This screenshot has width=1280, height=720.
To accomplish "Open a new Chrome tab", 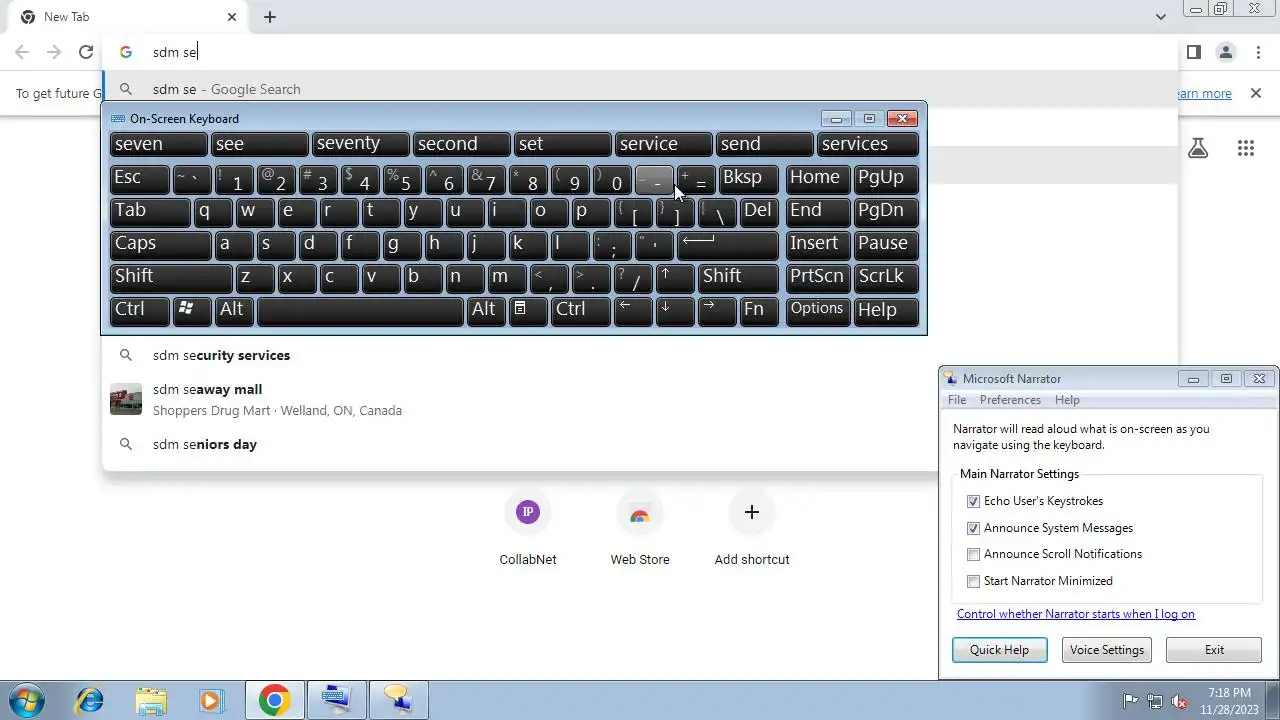I will click(270, 17).
